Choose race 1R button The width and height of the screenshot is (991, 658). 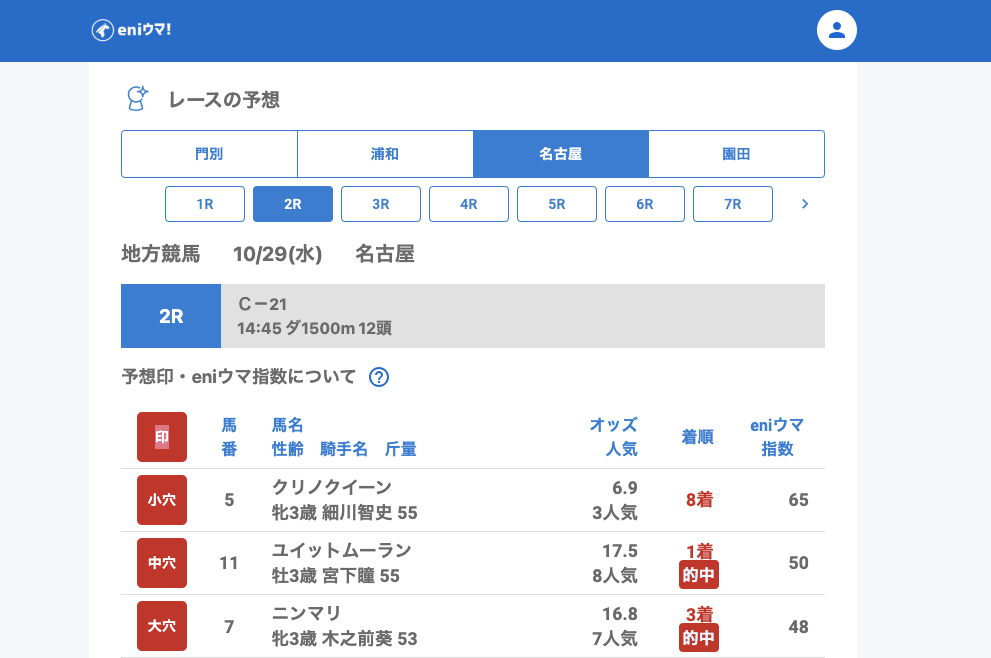point(205,204)
